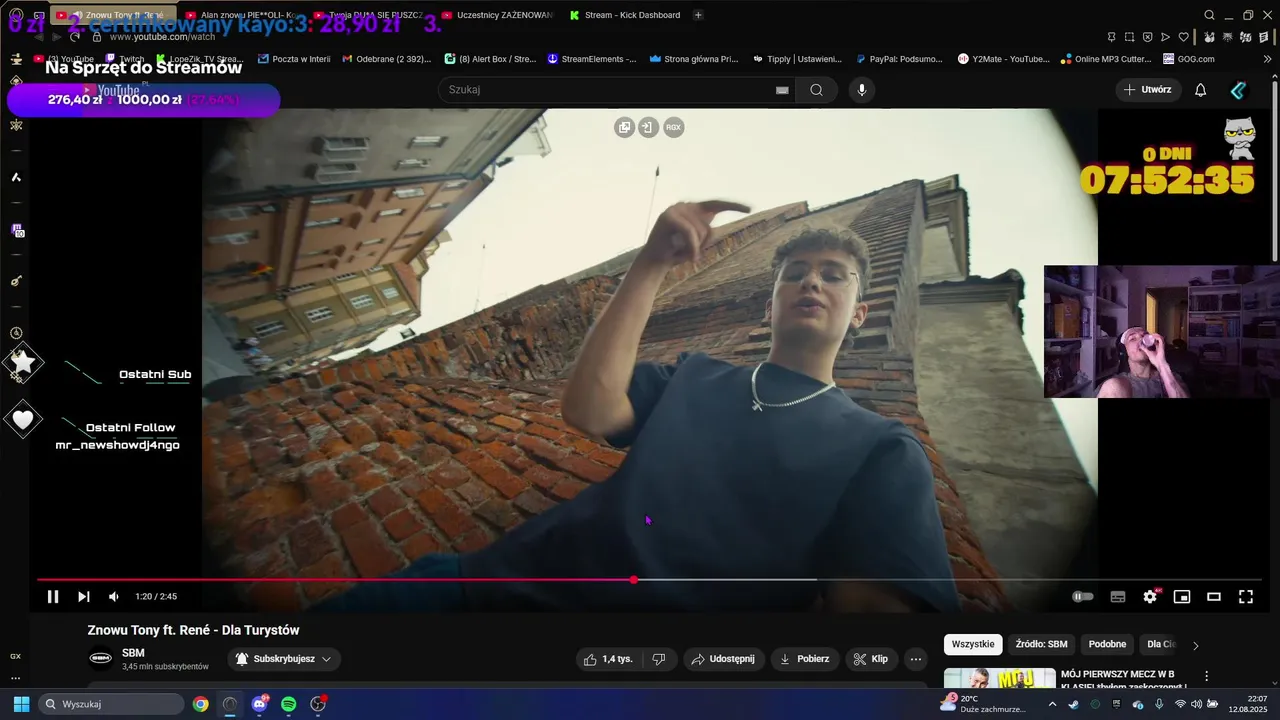
Task: Switch to theater mode view
Action: [1214, 597]
